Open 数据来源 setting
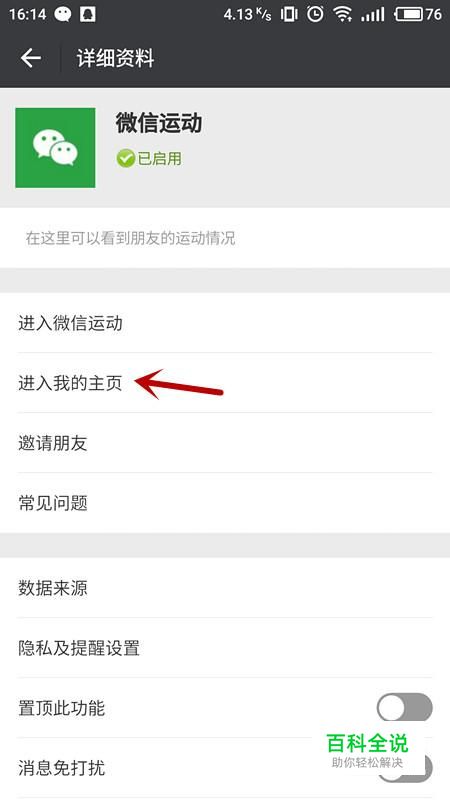This screenshot has height=800, width=450. [x=225, y=588]
